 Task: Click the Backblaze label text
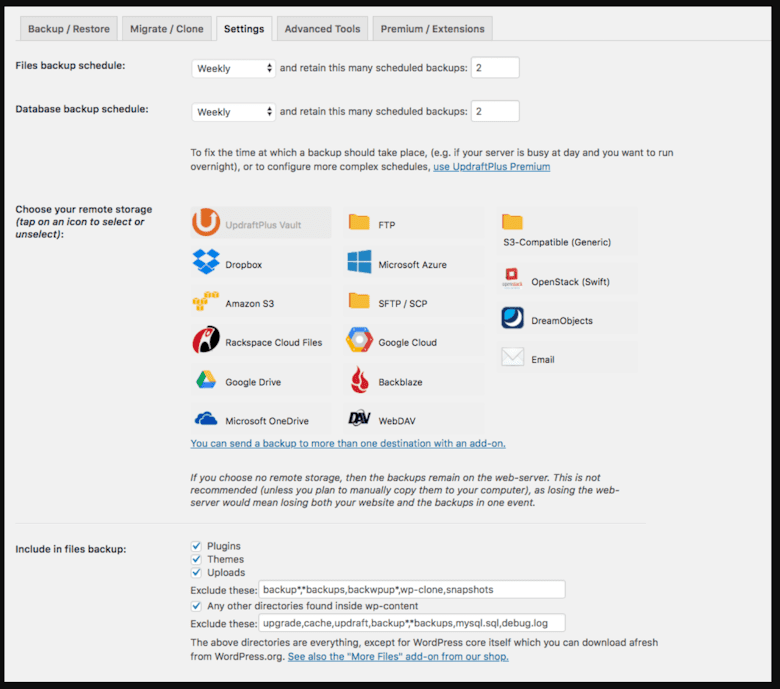coord(400,382)
